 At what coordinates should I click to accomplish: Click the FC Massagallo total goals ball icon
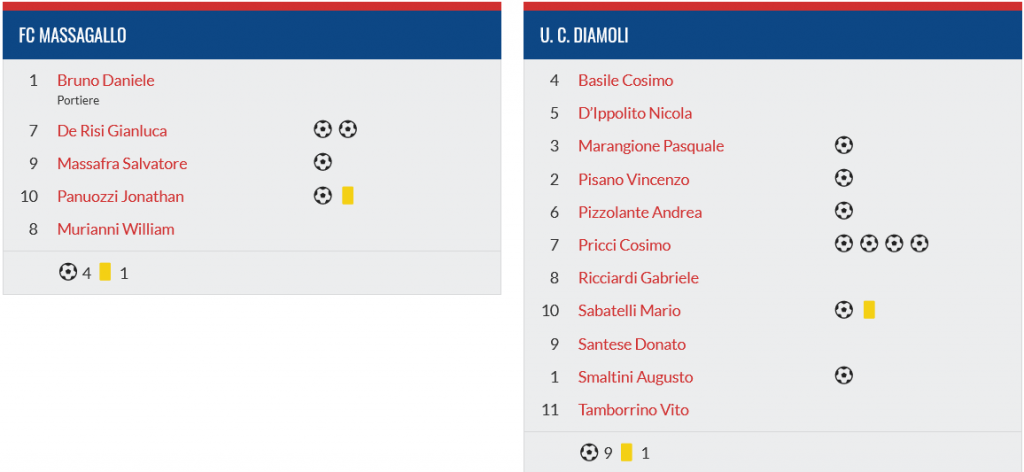point(67,272)
